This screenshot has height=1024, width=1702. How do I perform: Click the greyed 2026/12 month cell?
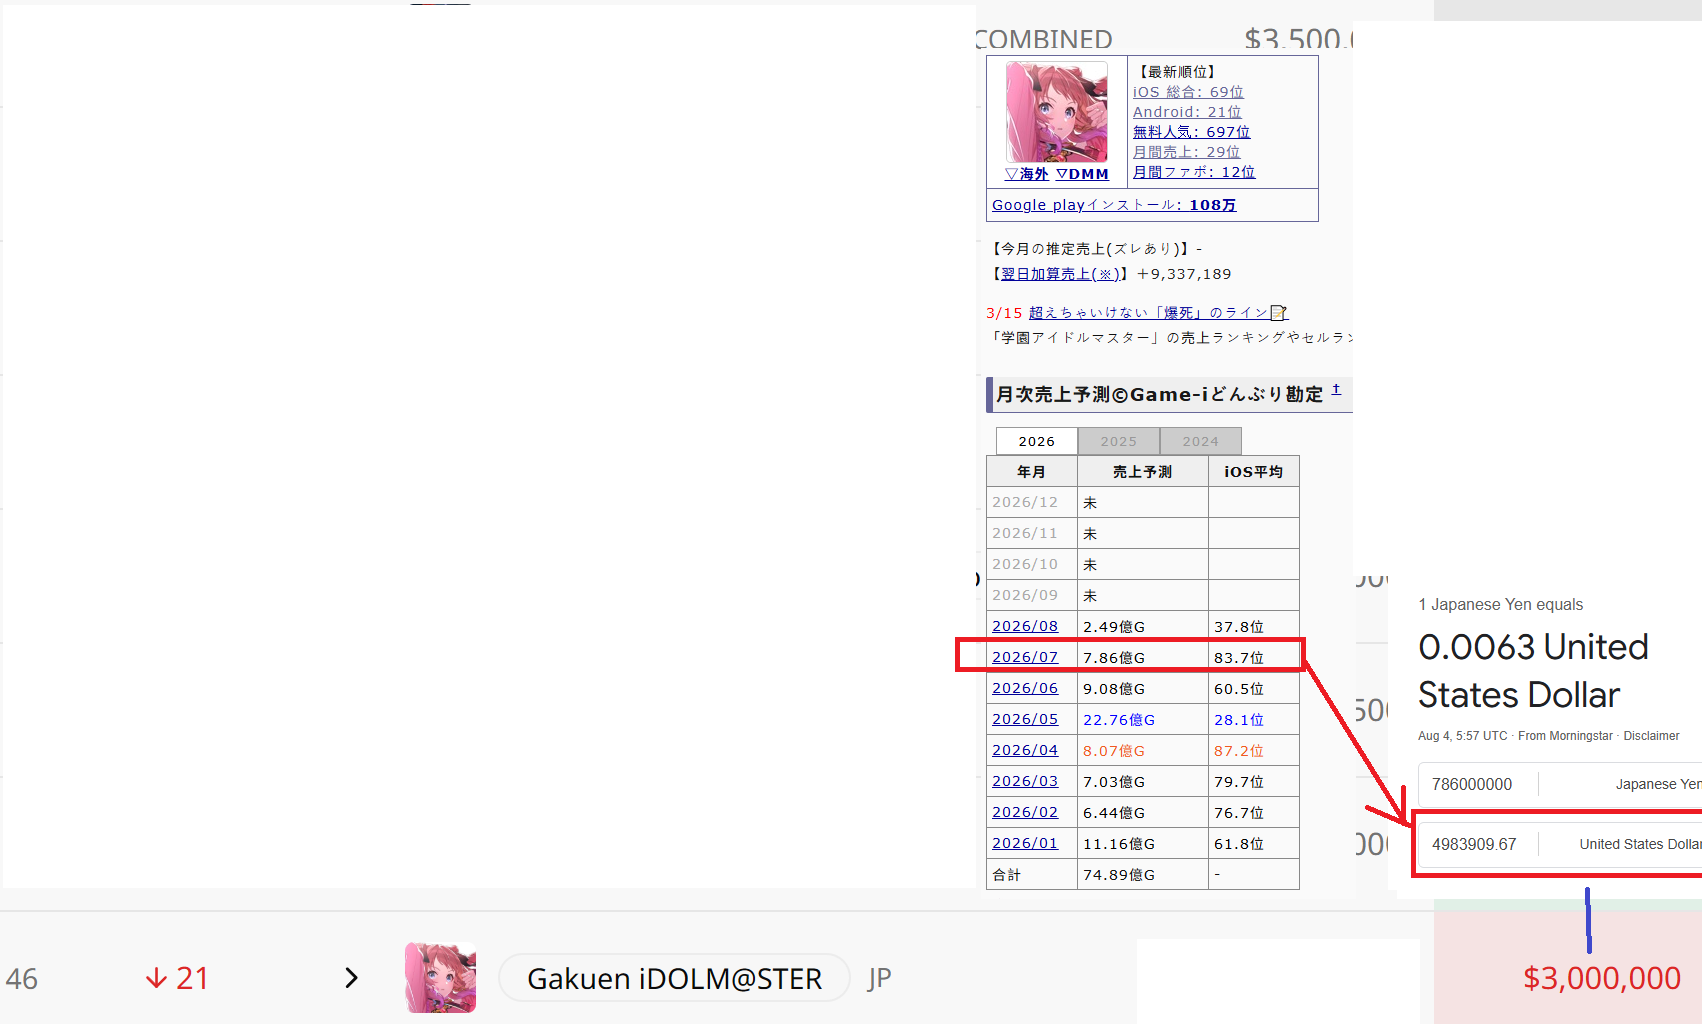[x=1032, y=502]
